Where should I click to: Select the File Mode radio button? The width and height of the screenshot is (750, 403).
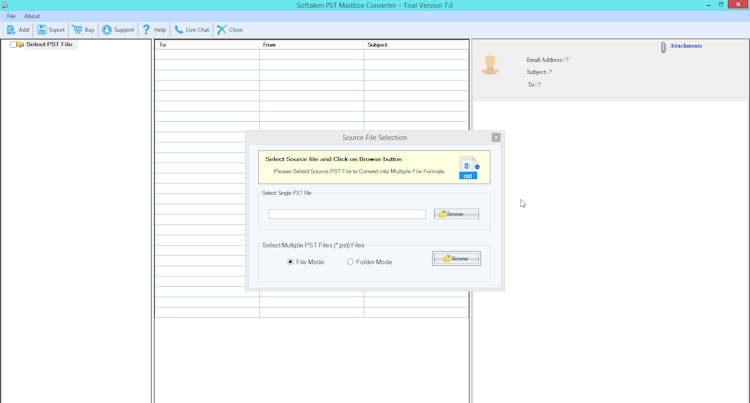[x=291, y=262]
